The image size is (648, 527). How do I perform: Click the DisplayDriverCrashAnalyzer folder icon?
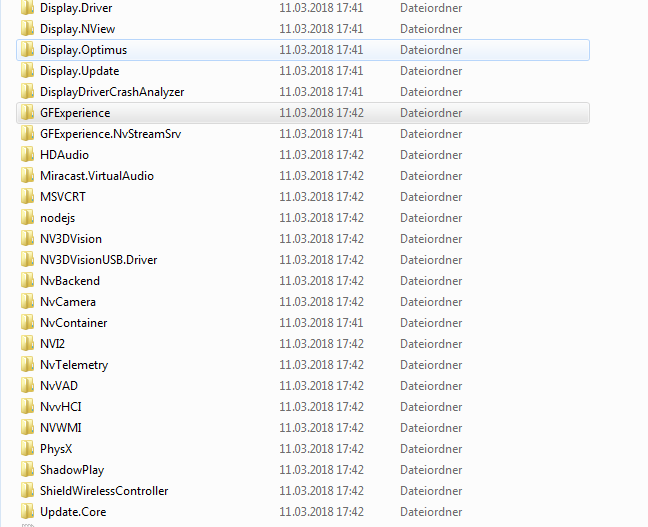point(27,92)
